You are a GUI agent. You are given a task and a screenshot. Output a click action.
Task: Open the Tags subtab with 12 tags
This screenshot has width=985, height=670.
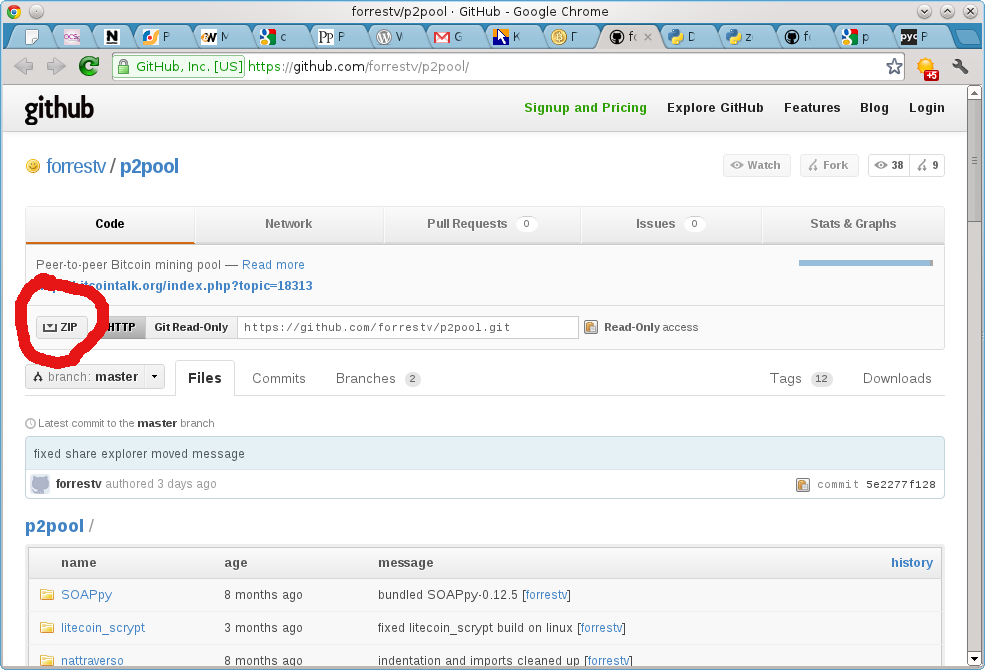[x=801, y=379]
